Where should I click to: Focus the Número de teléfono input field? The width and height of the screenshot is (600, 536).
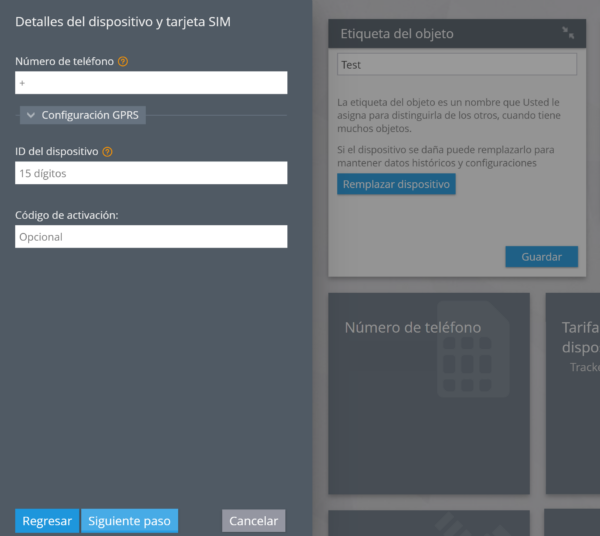coord(151,83)
